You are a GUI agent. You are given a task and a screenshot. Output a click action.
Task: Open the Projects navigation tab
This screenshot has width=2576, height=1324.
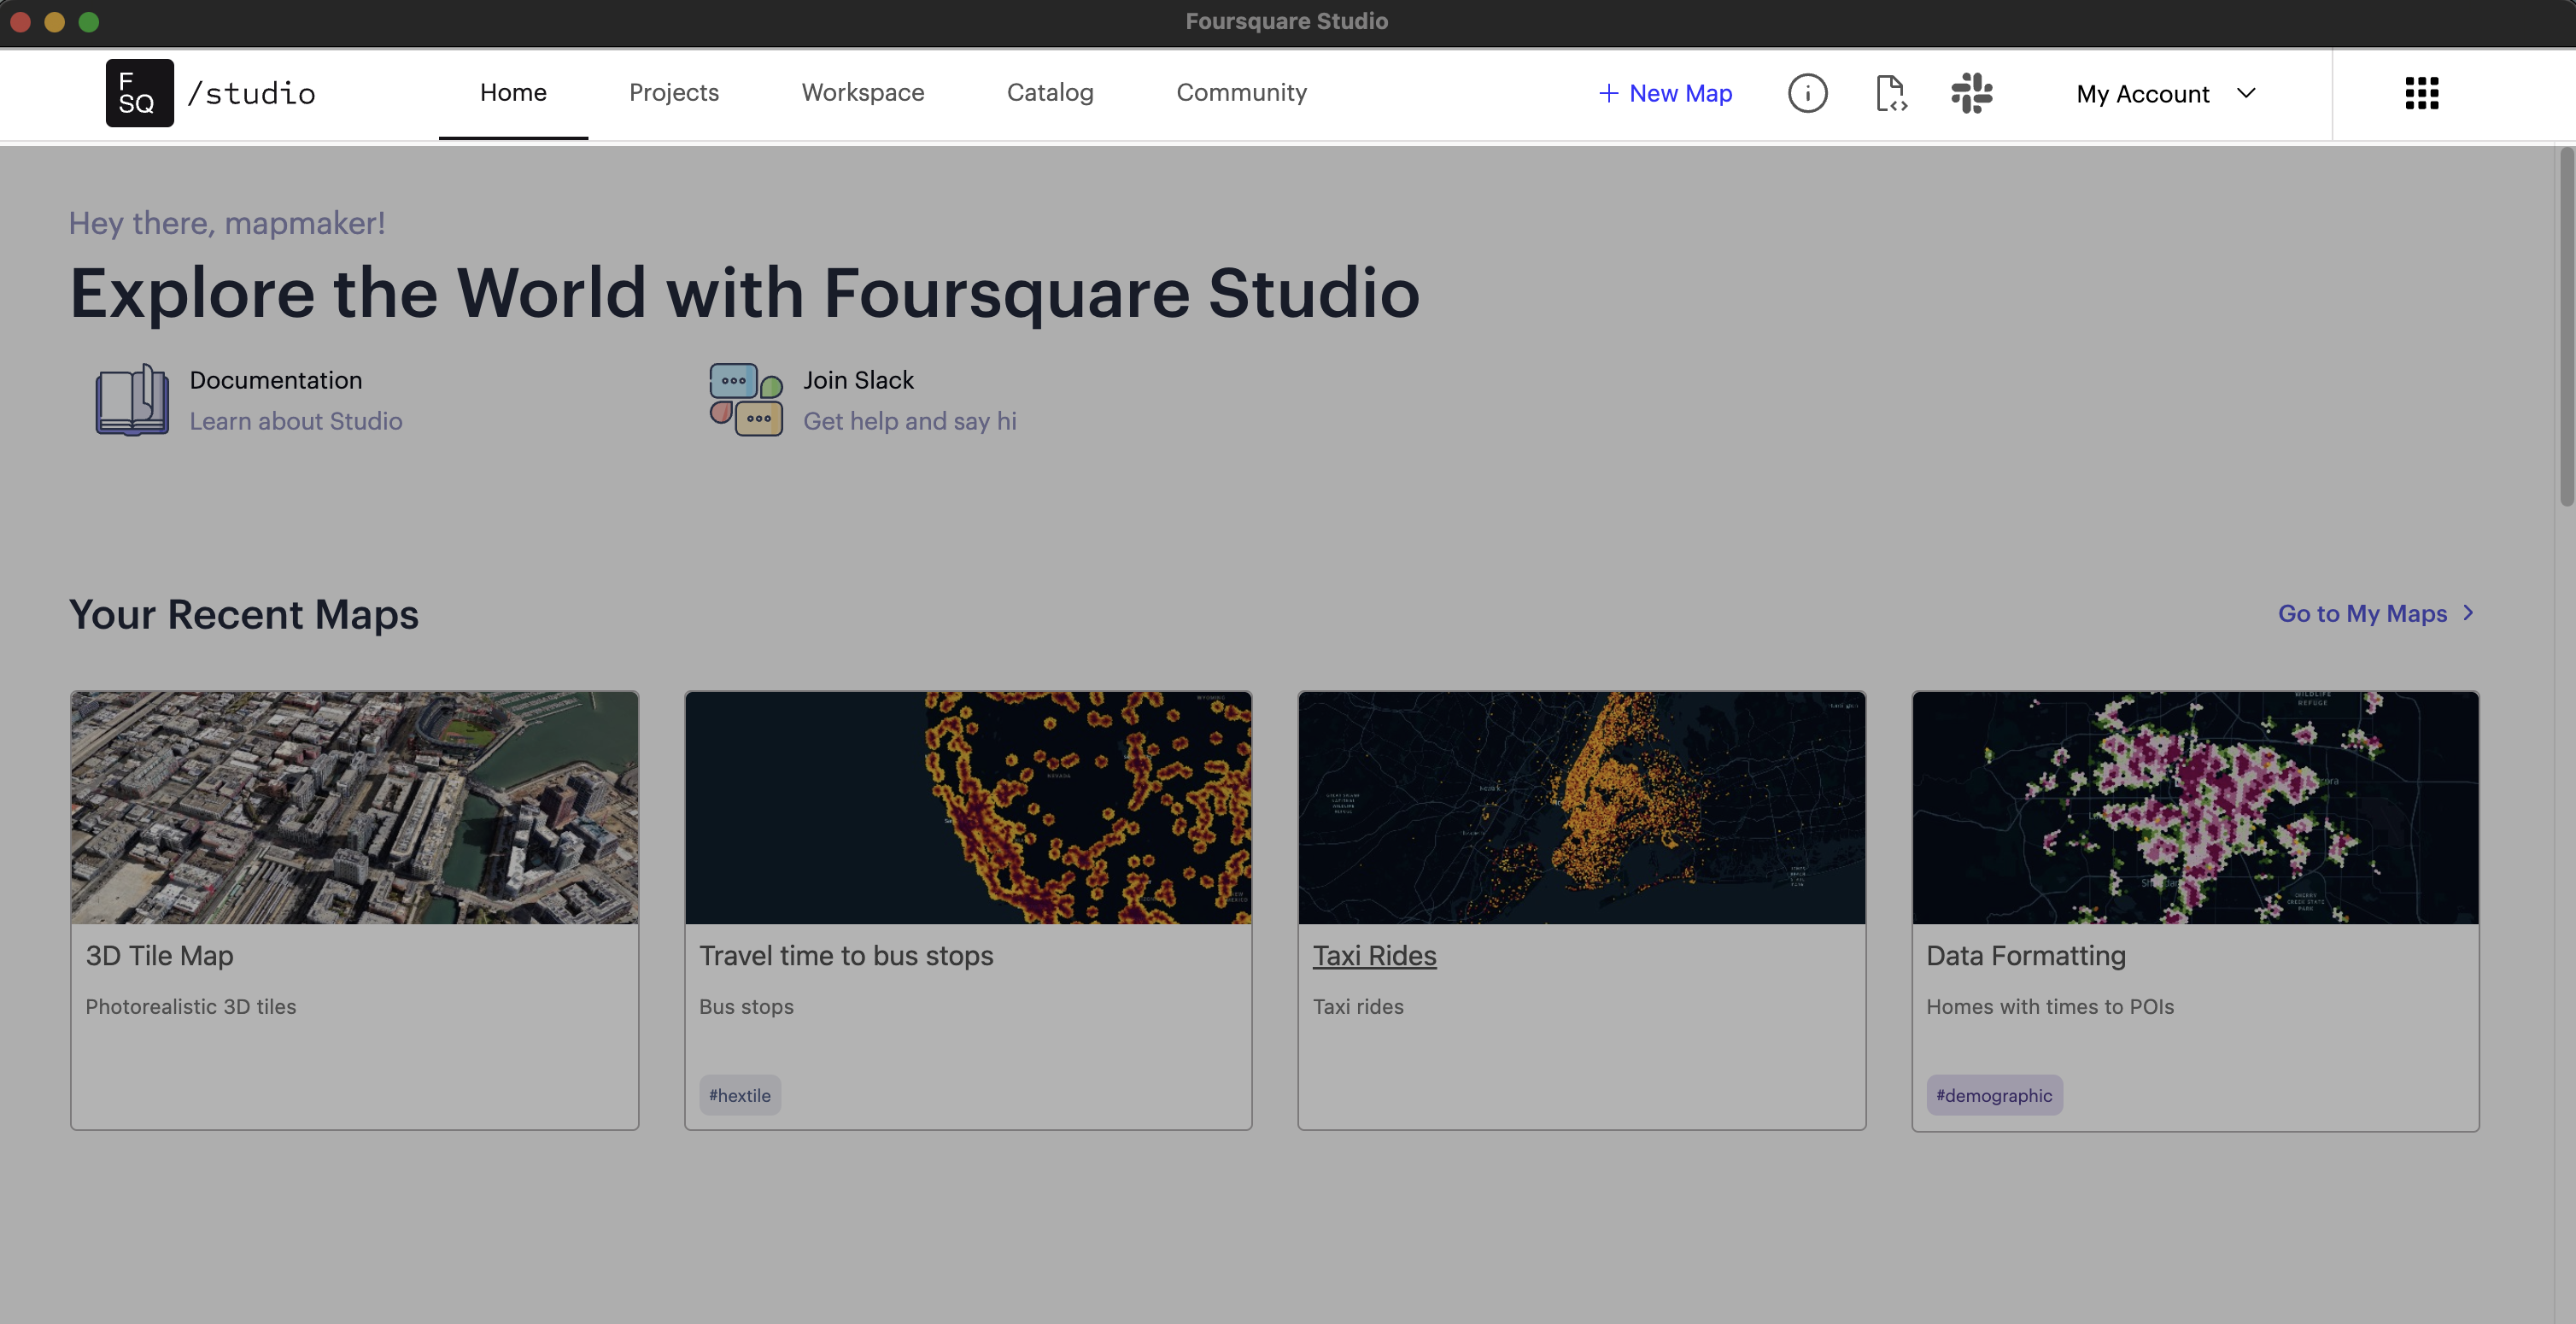(x=674, y=93)
